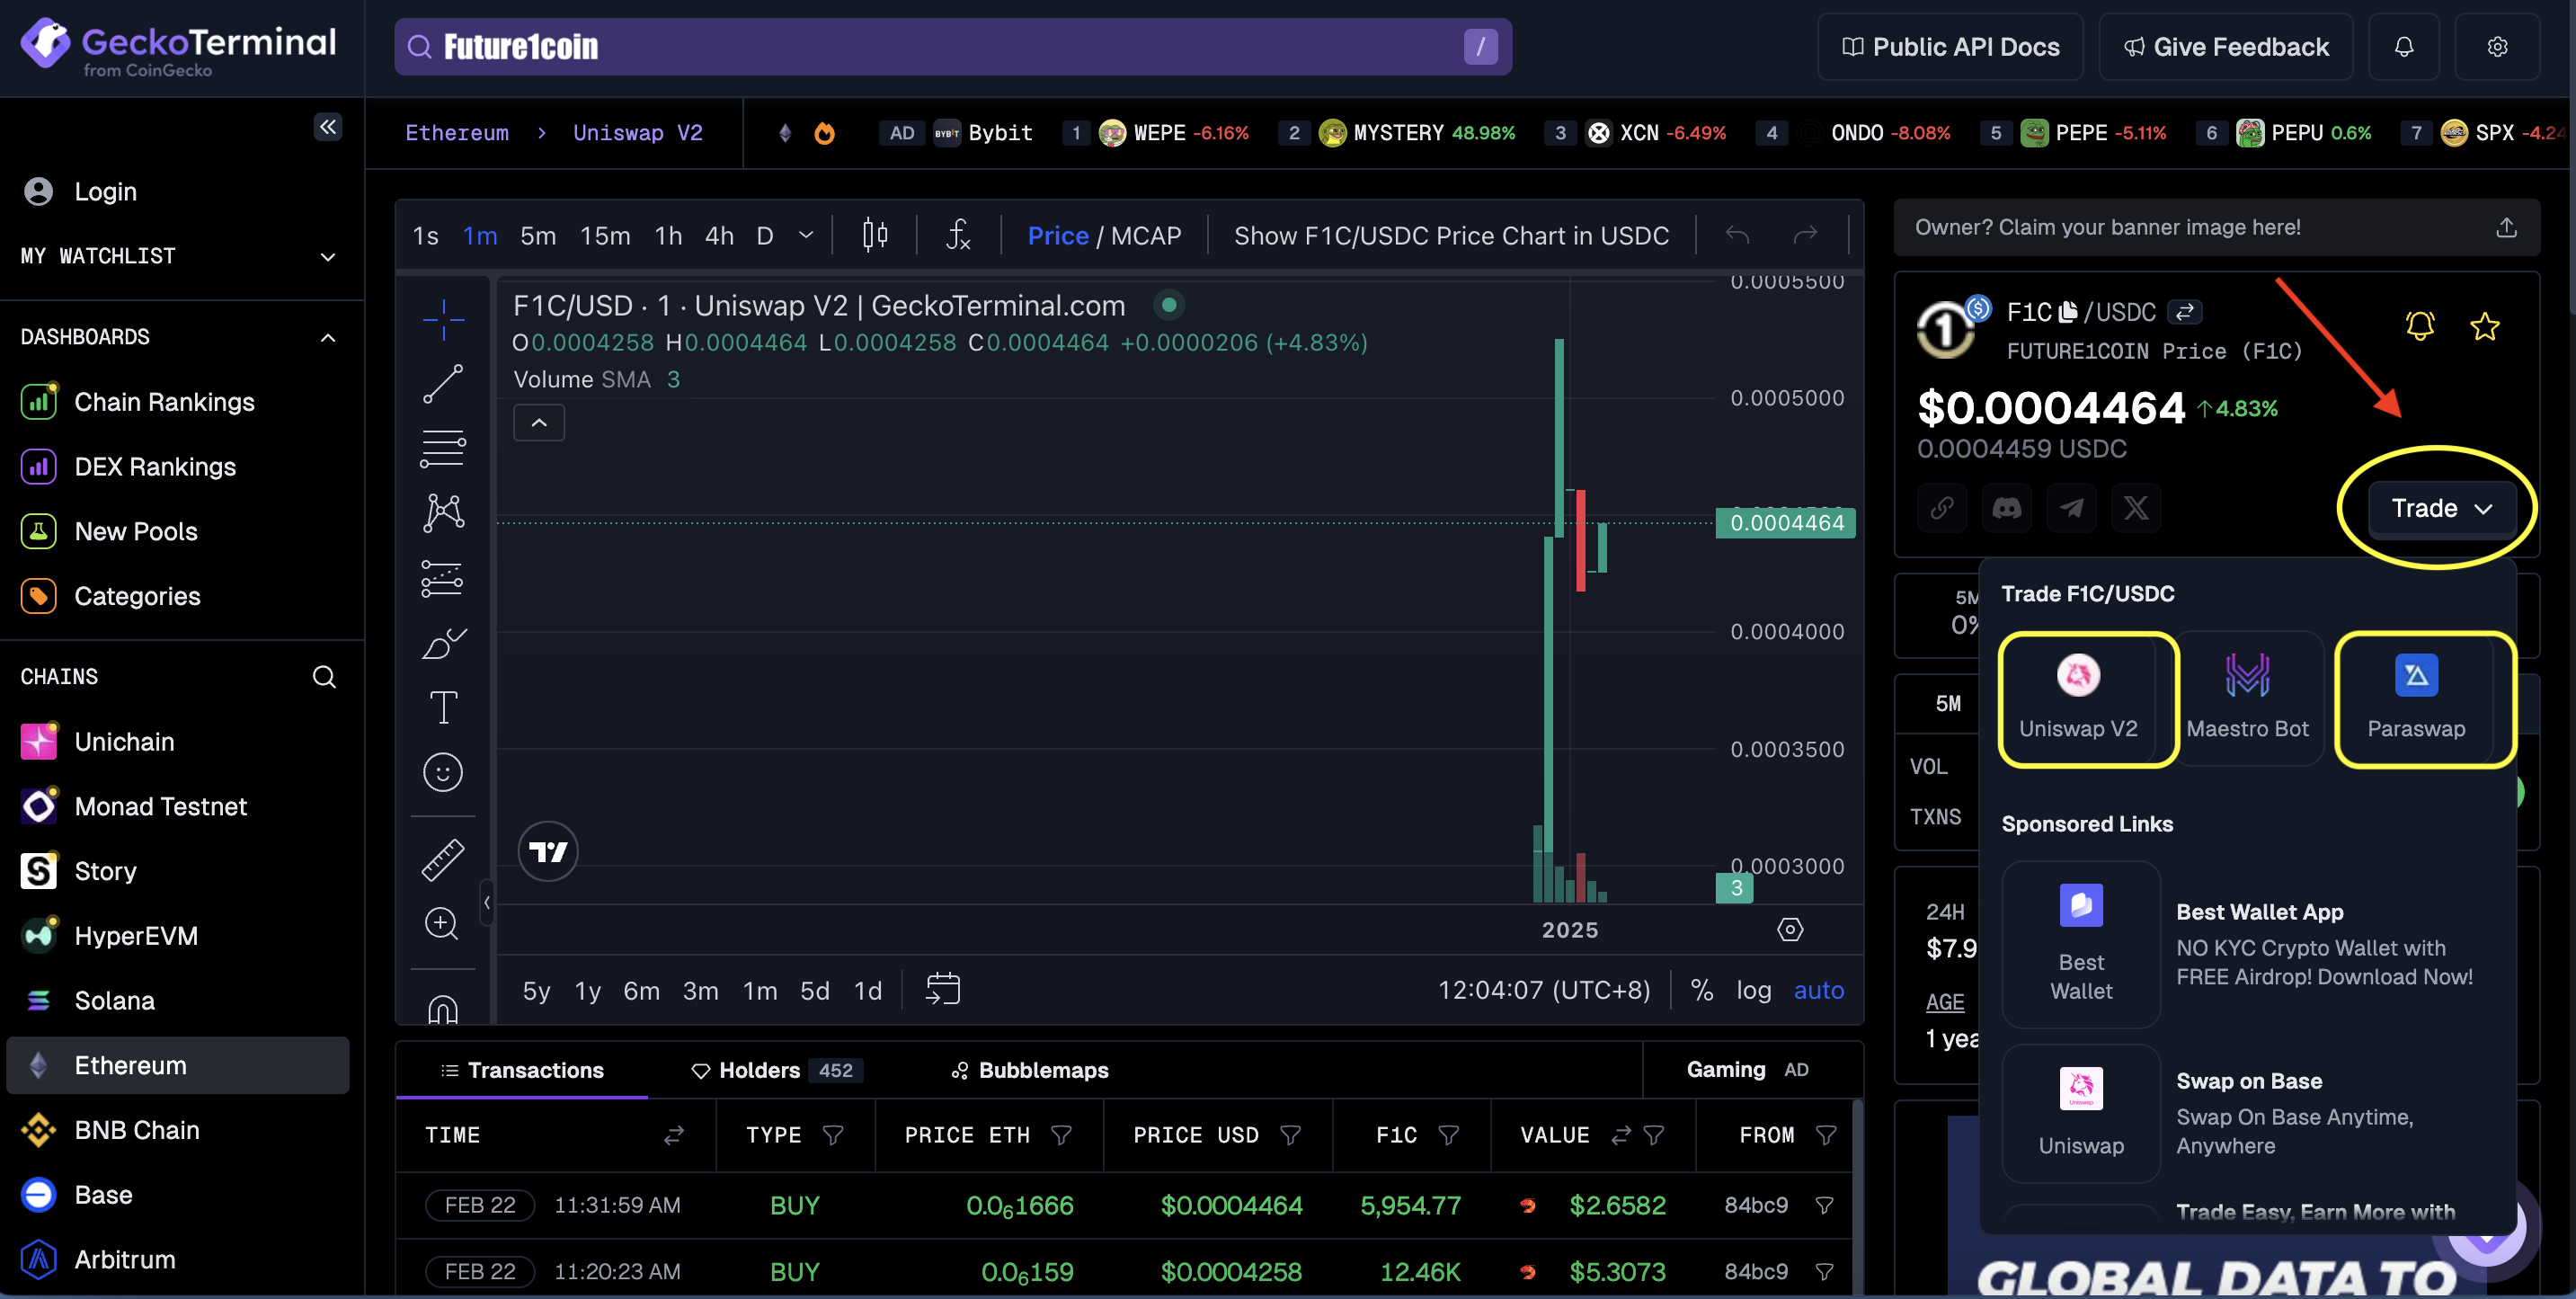
Task: Collapse the Dashboards section
Action: click(x=327, y=338)
